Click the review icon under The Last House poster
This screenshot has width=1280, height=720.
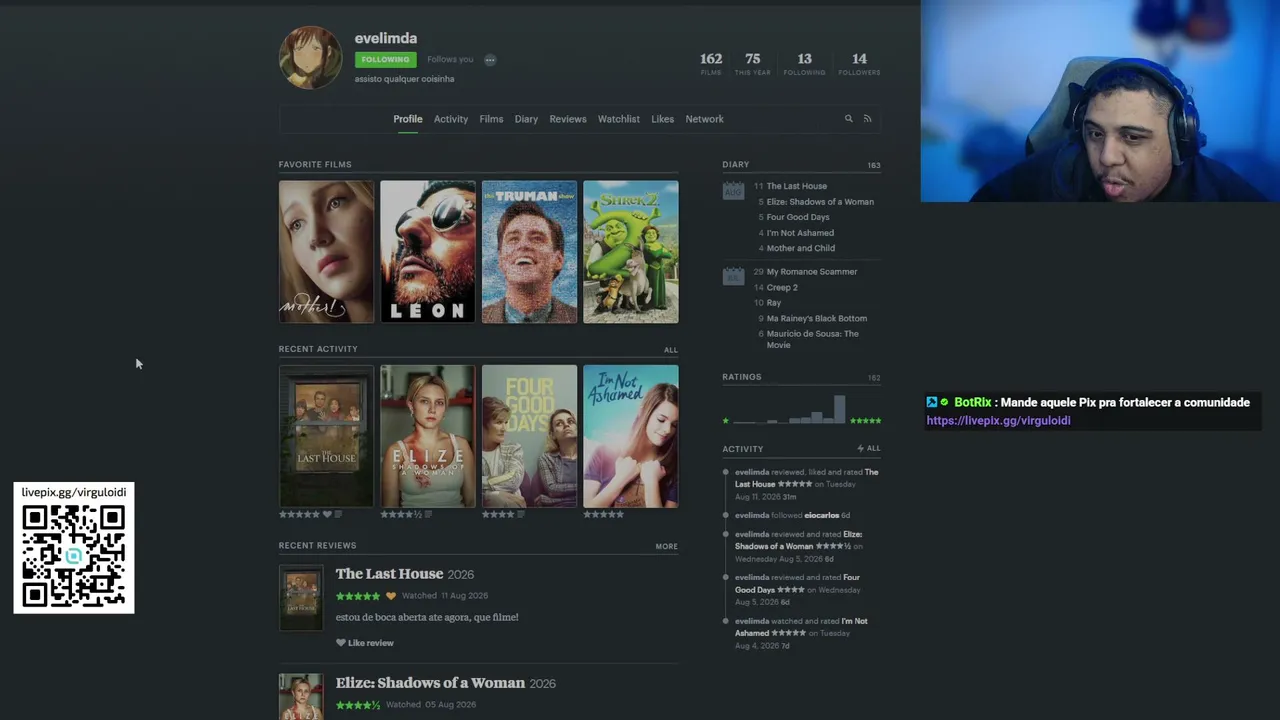coord(338,515)
